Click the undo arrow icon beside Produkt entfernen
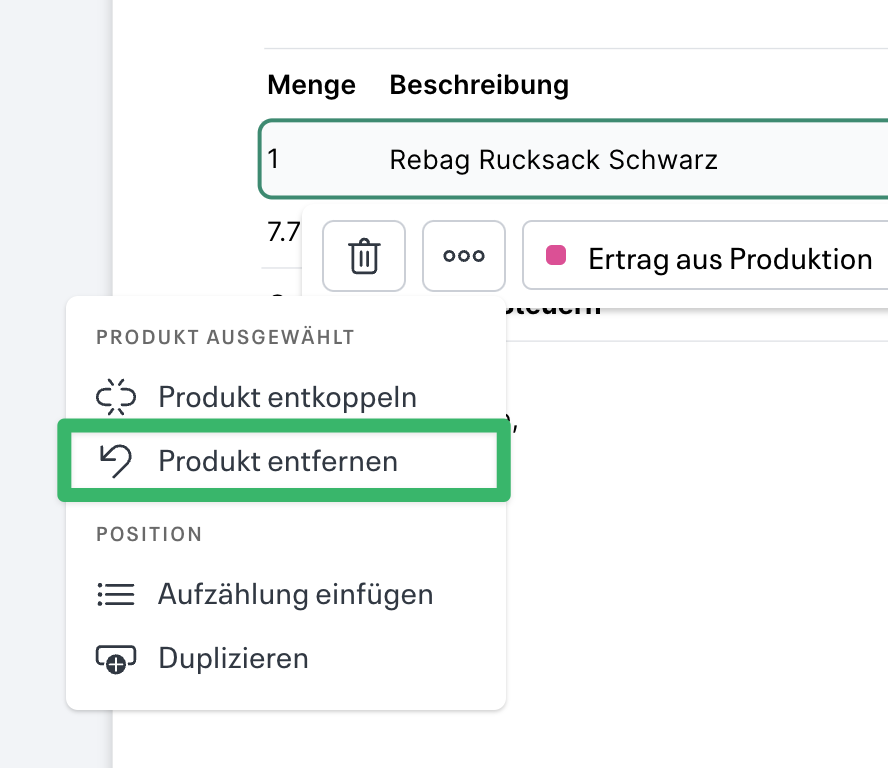 pos(116,461)
